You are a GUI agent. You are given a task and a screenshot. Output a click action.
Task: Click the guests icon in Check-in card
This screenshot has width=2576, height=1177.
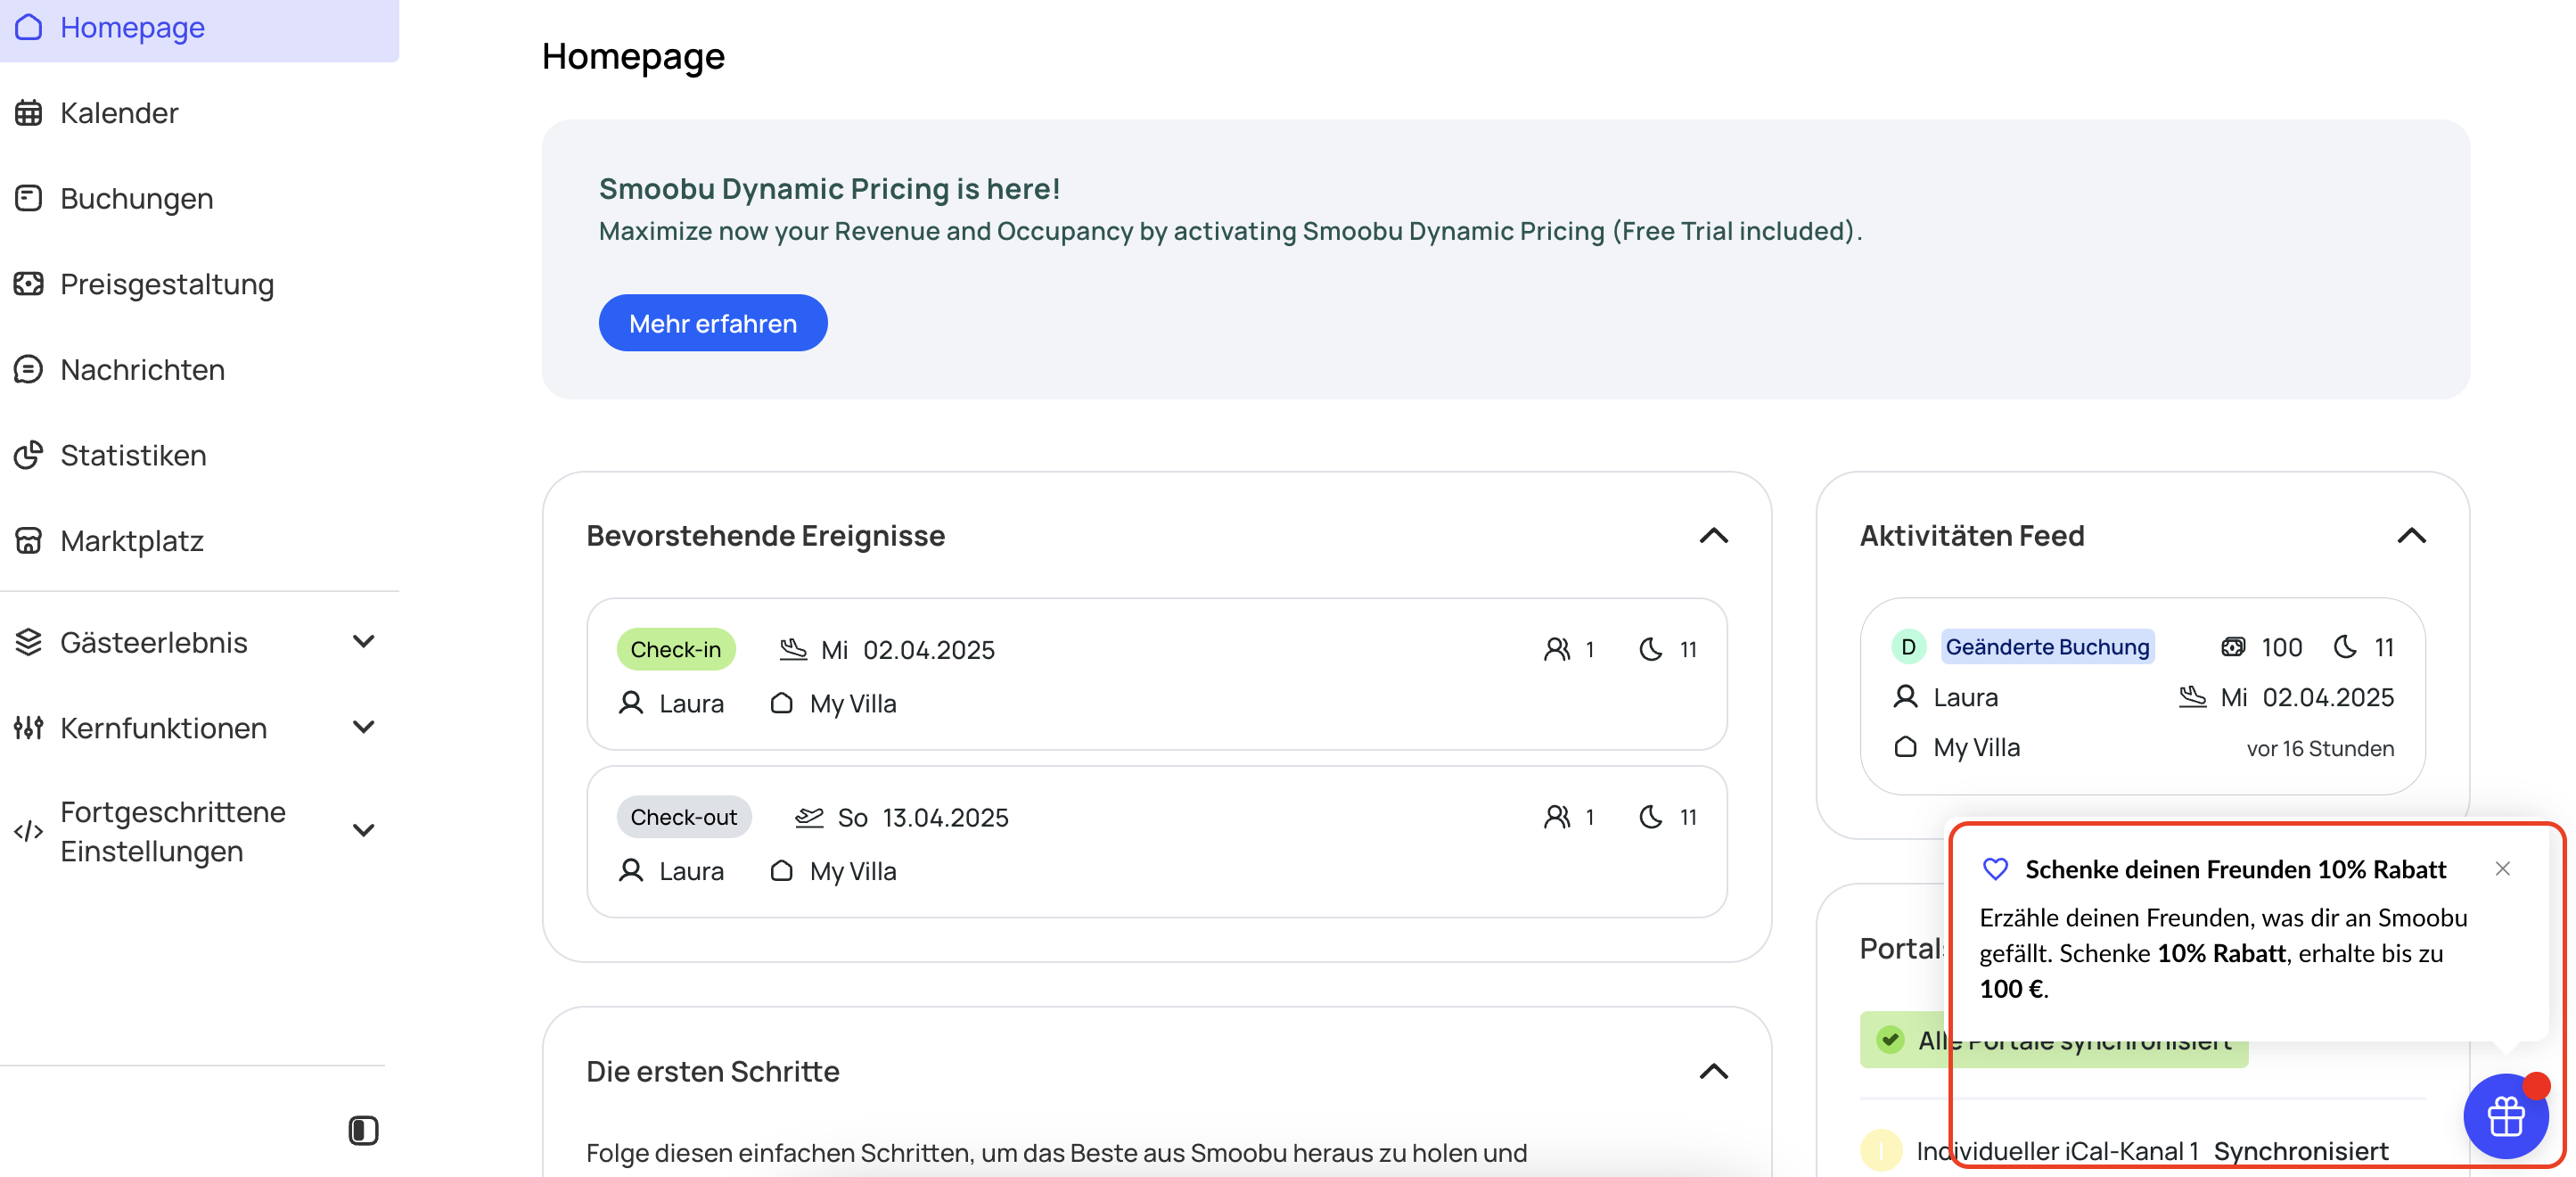[1557, 650]
